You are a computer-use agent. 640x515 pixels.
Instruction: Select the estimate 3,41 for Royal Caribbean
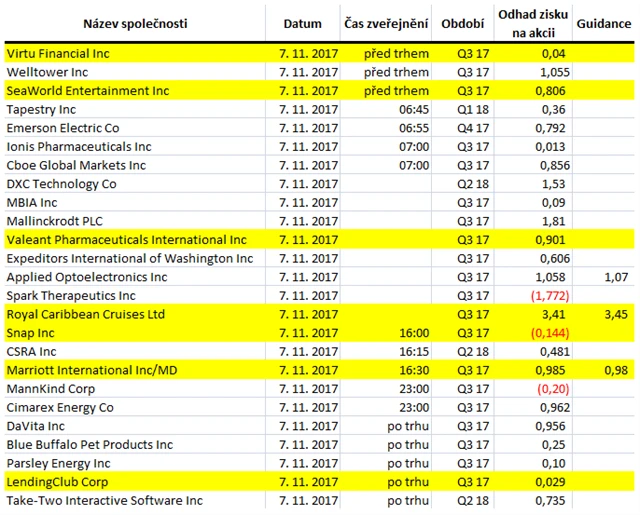[553, 314]
